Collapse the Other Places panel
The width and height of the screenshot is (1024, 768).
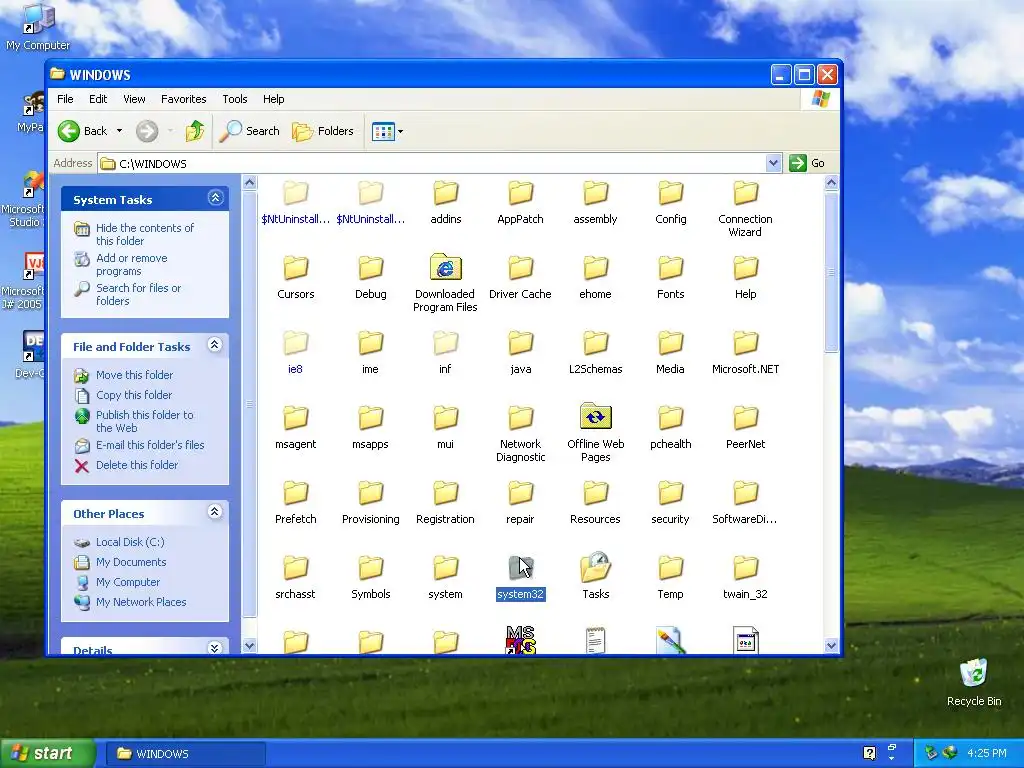215,512
